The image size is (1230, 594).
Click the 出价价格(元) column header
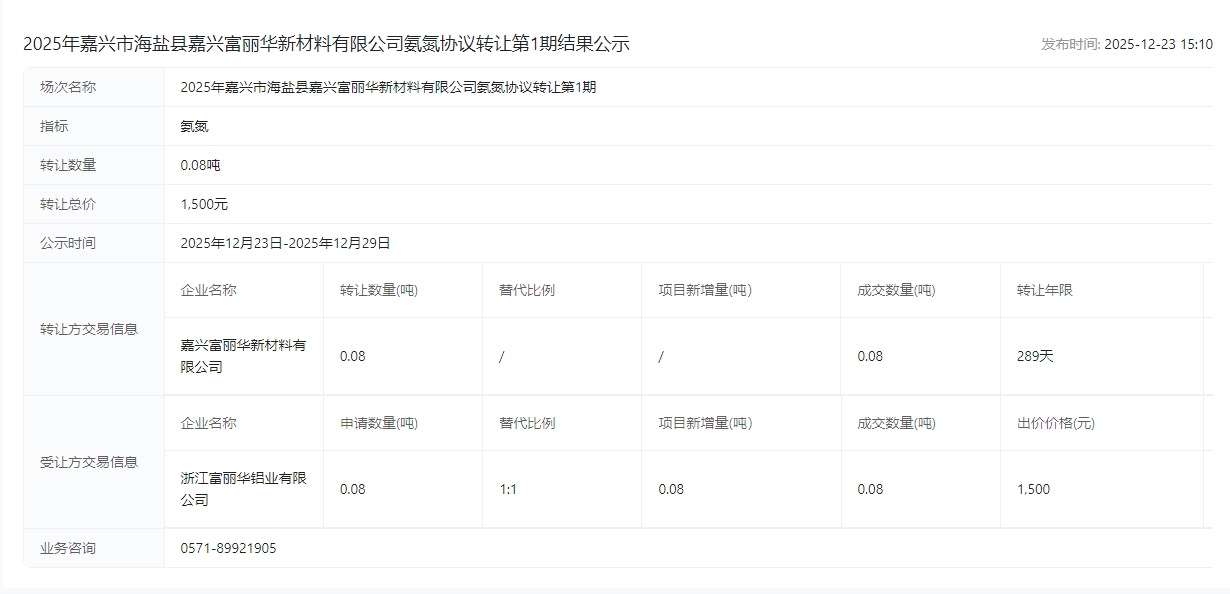pos(1055,423)
